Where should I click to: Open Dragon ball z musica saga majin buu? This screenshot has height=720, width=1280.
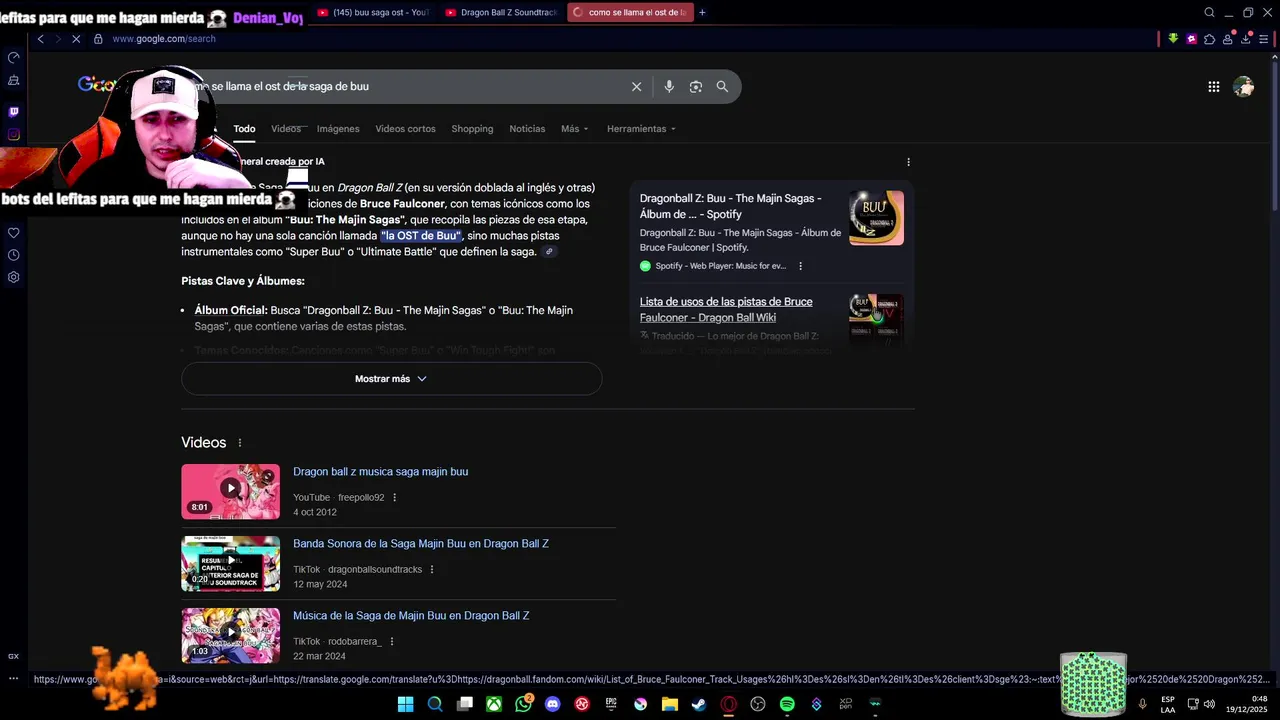click(380, 472)
